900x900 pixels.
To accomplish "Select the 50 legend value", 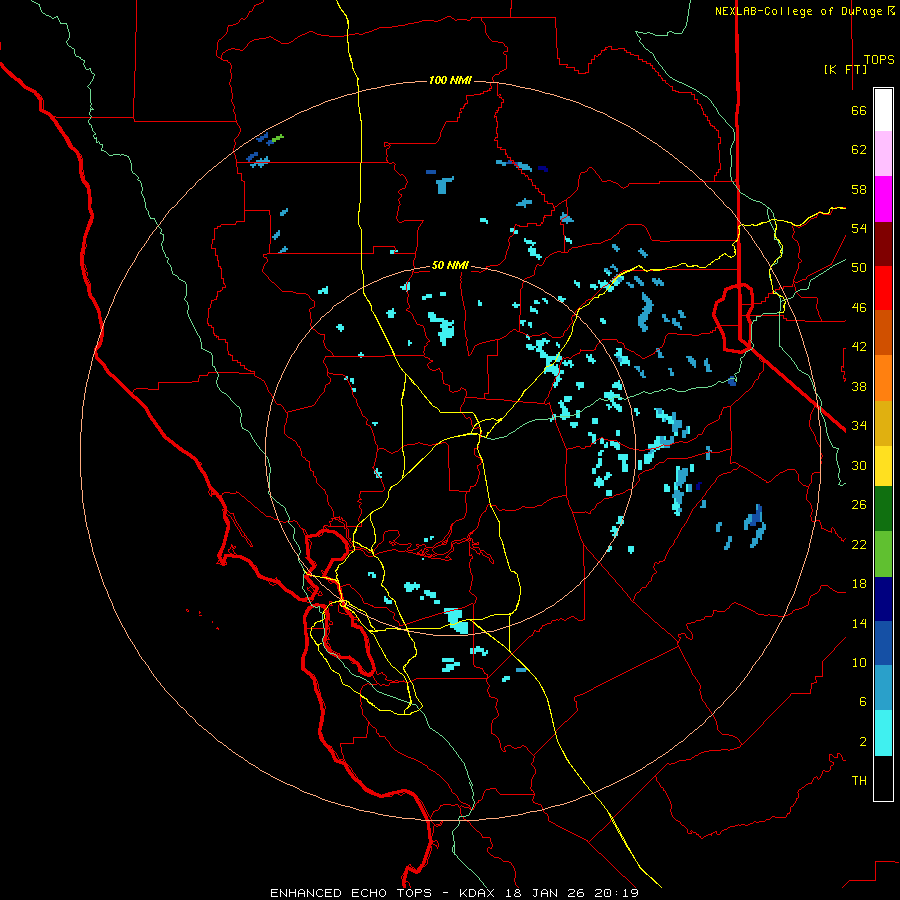I will (859, 268).
